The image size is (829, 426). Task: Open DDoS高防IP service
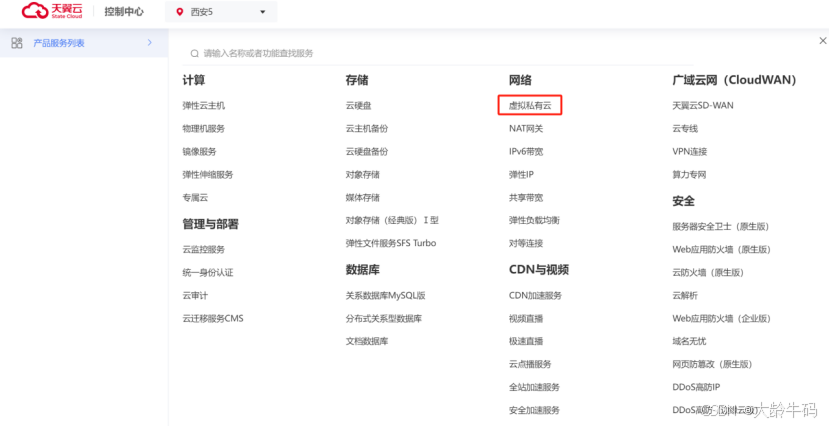(696, 387)
